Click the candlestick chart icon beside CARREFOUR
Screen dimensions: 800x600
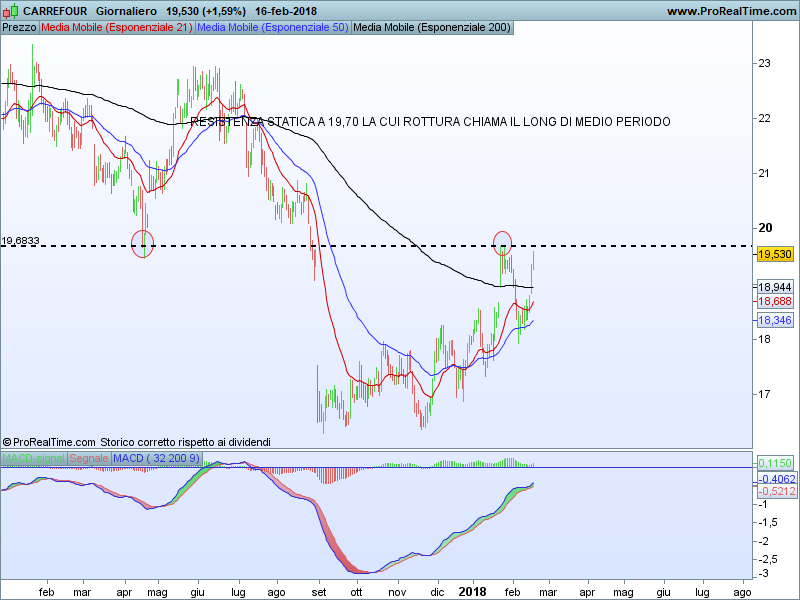tap(10, 11)
